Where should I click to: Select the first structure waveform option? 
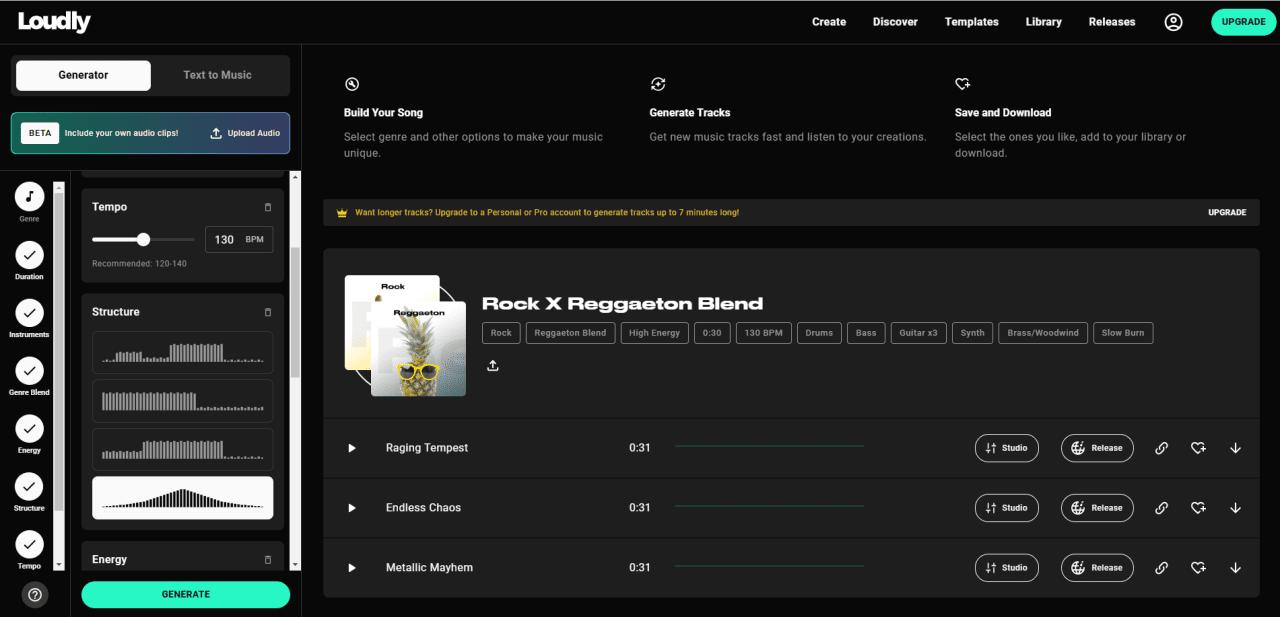(182, 352)
